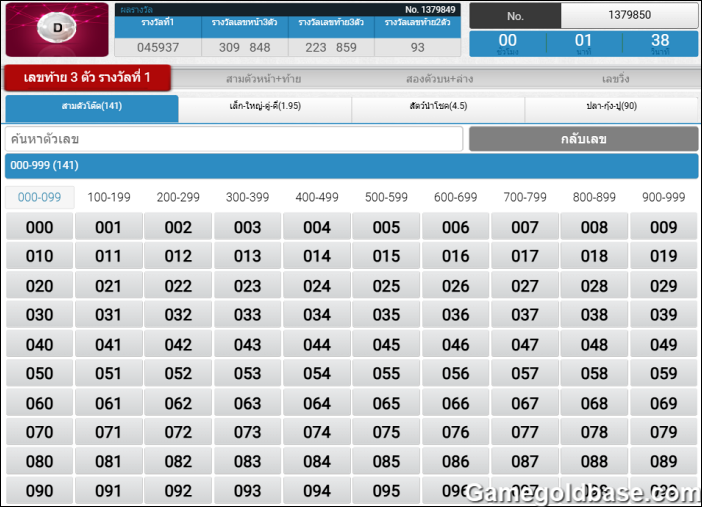Image resolution: width=702 pixels, height=507 pixels.
Task: Choose the สัตว์ป่าโชค(4.5) option
Action: [438, 107]
